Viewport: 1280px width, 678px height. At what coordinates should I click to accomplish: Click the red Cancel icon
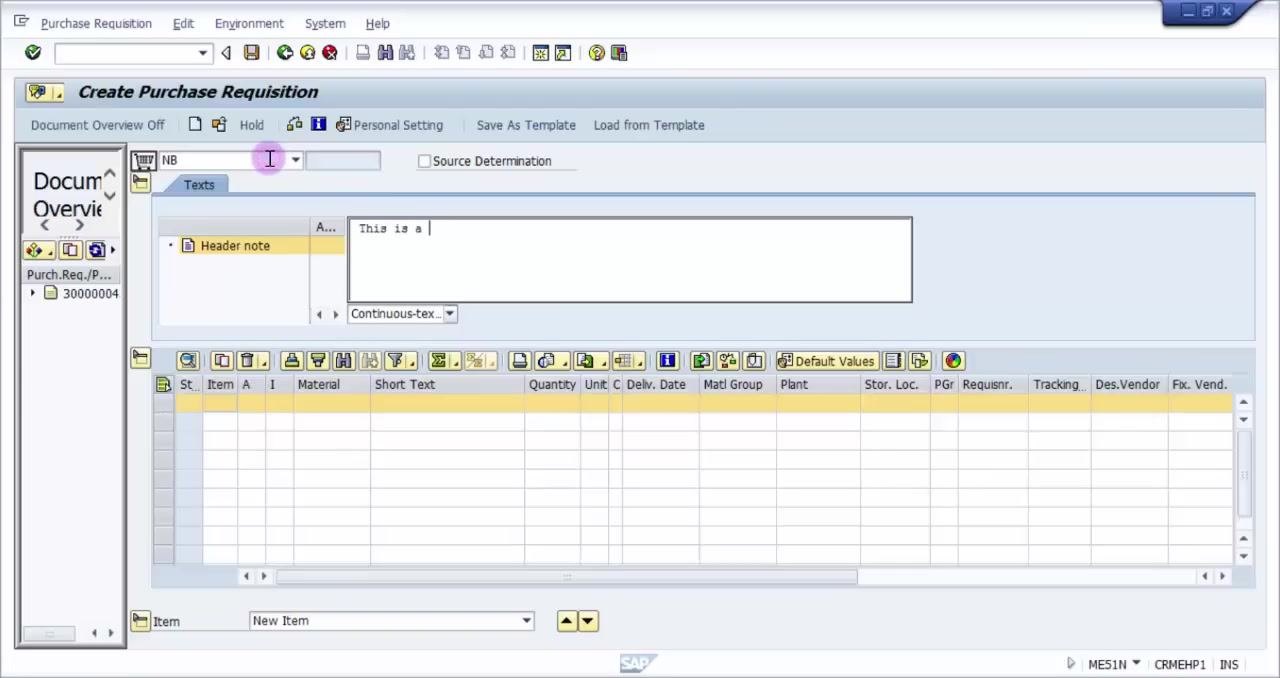[329, 53]
